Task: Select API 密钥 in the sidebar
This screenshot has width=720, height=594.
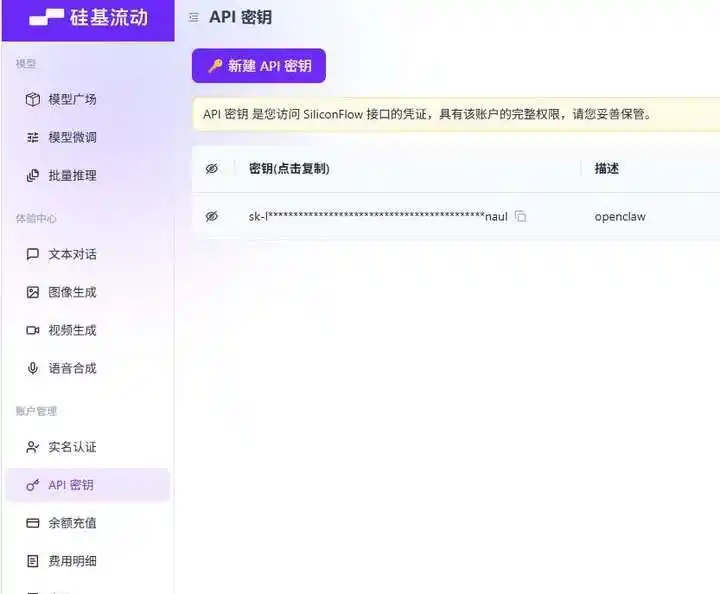Action: pyautogui.click(x=87, y=485)
